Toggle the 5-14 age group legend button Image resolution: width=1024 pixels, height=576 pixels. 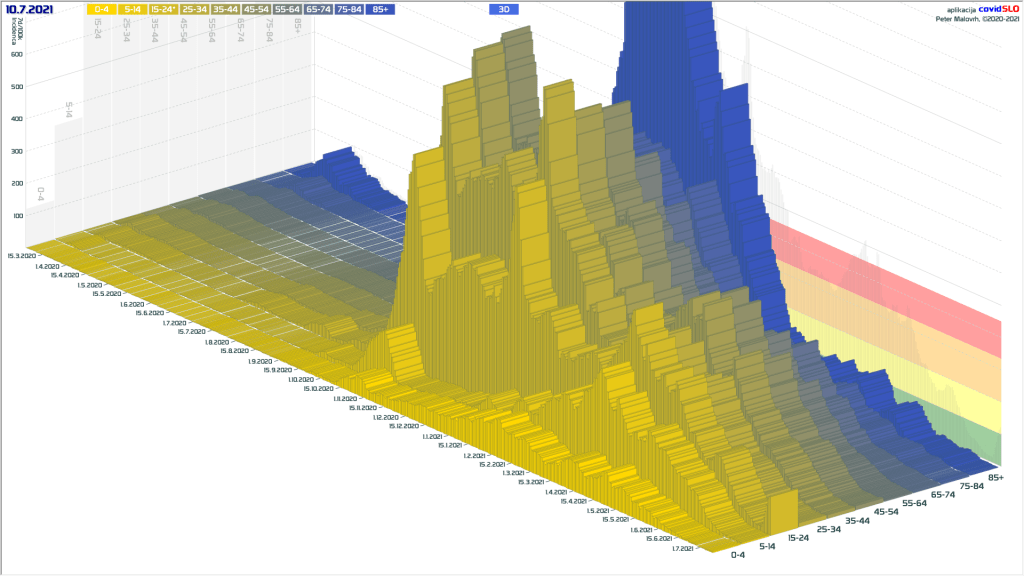point(133,8)
